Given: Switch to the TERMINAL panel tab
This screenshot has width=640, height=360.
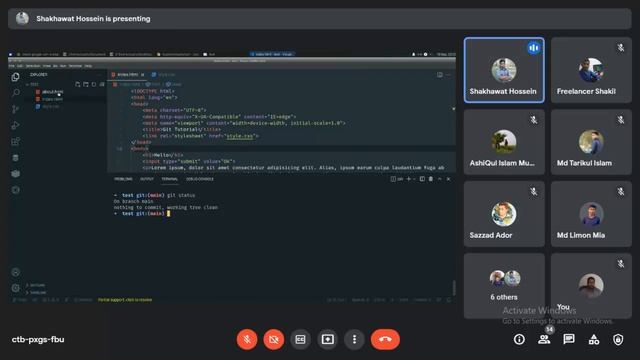Looking at the screenshot, I should tap(169, 179).
